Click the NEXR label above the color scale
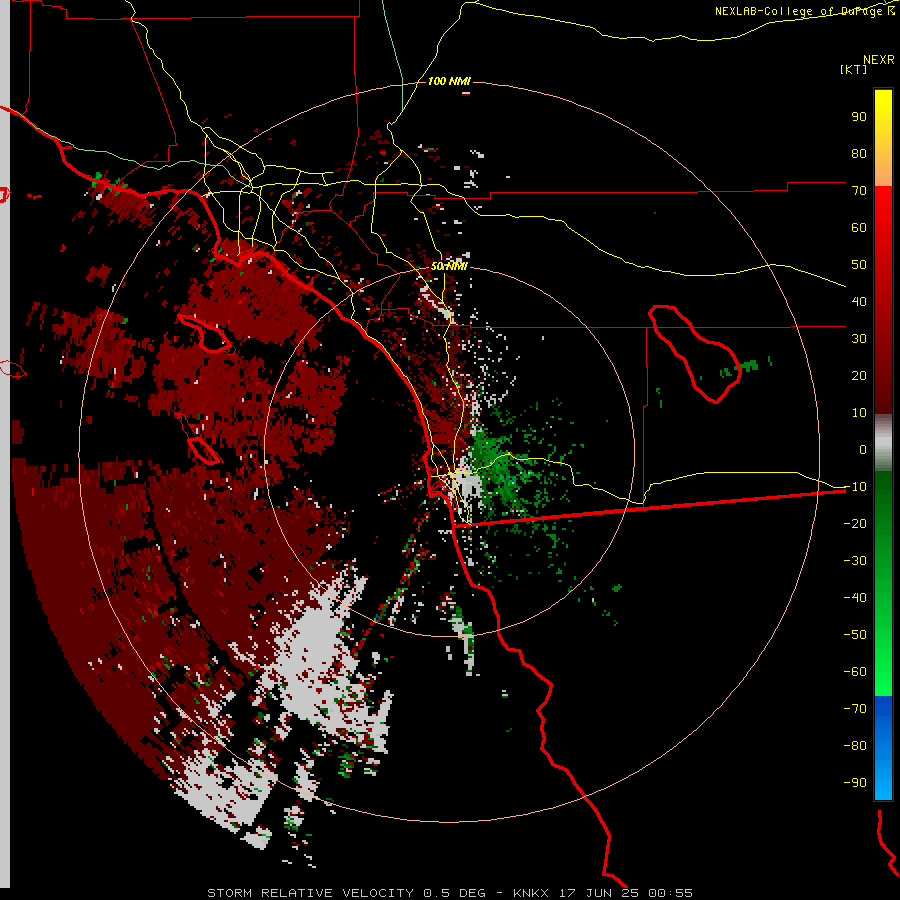Image resolution: width=900 pixels, height=900 pixels. [x=879, y=60]
